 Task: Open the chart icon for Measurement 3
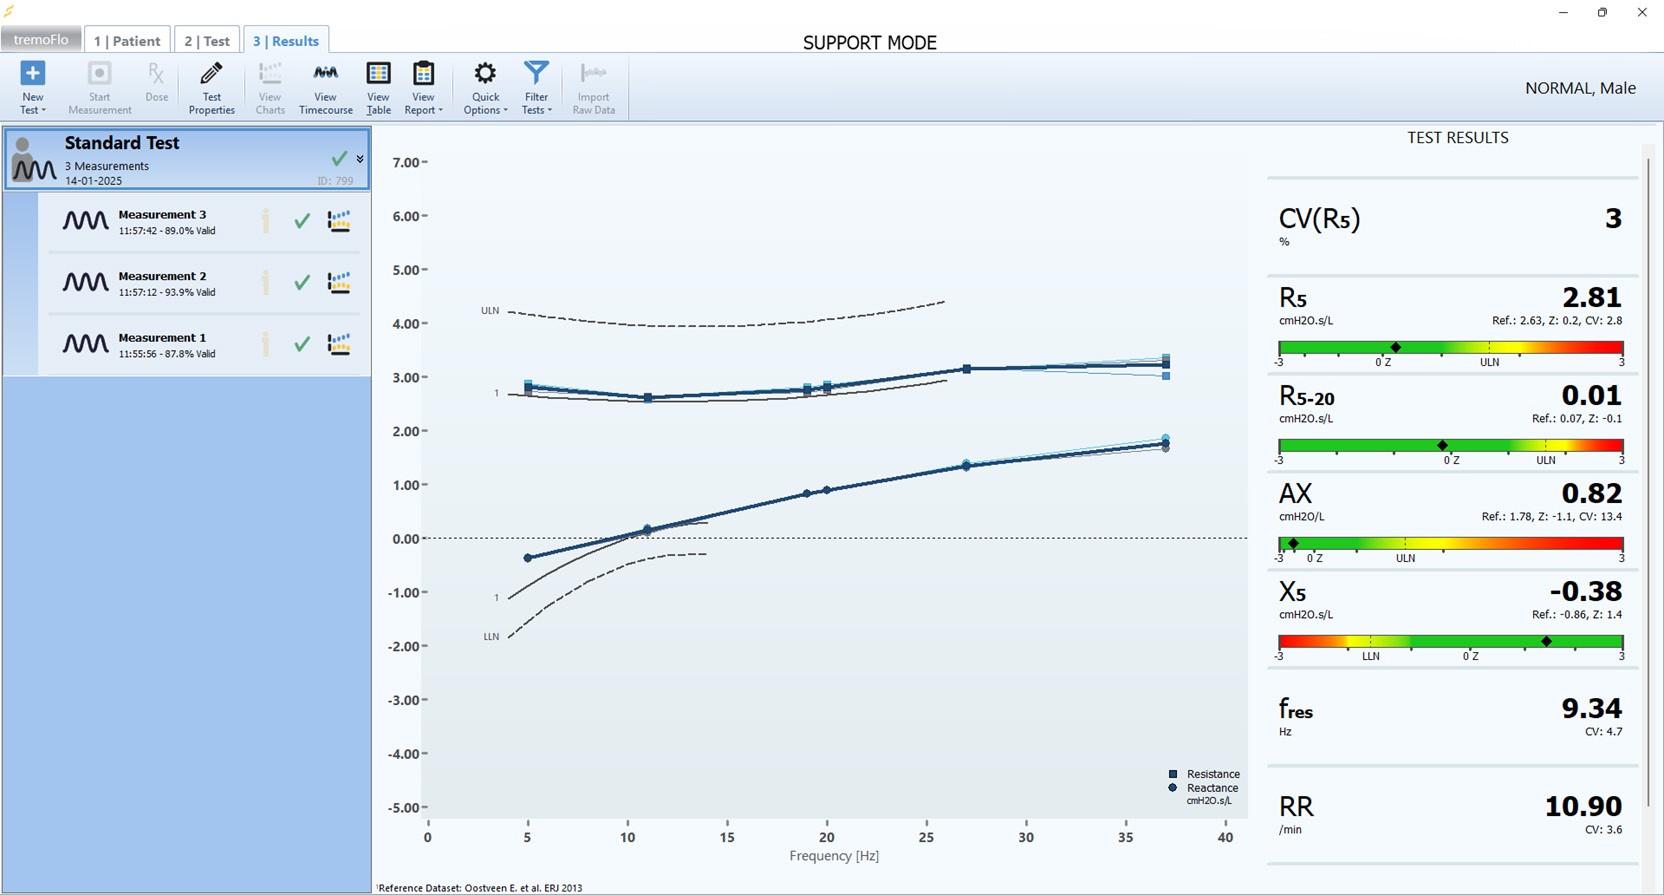pos(339,221)
